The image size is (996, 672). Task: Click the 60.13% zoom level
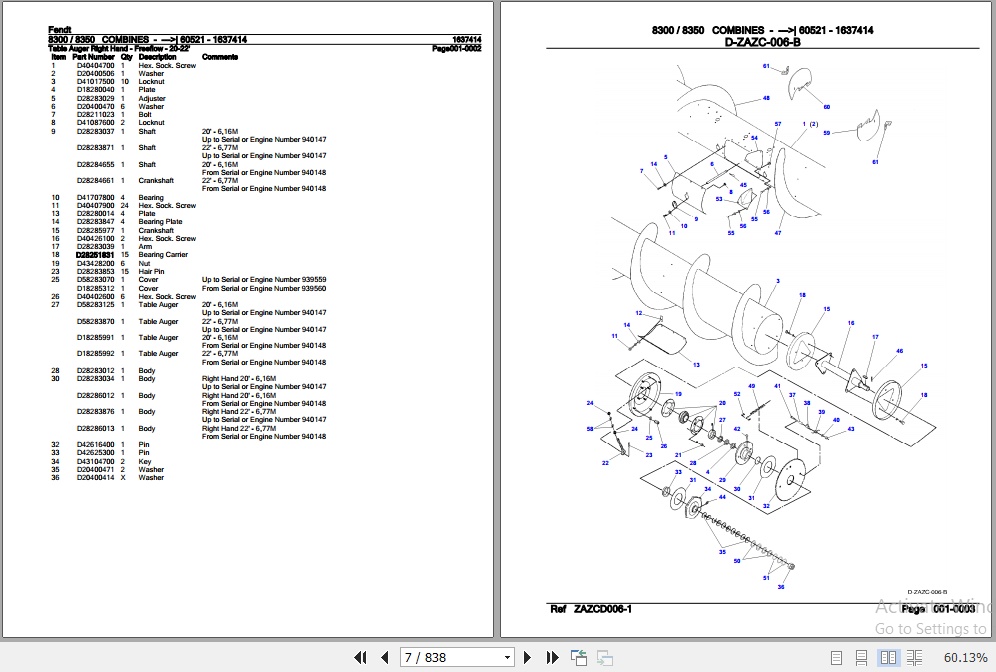click(966, 657)
